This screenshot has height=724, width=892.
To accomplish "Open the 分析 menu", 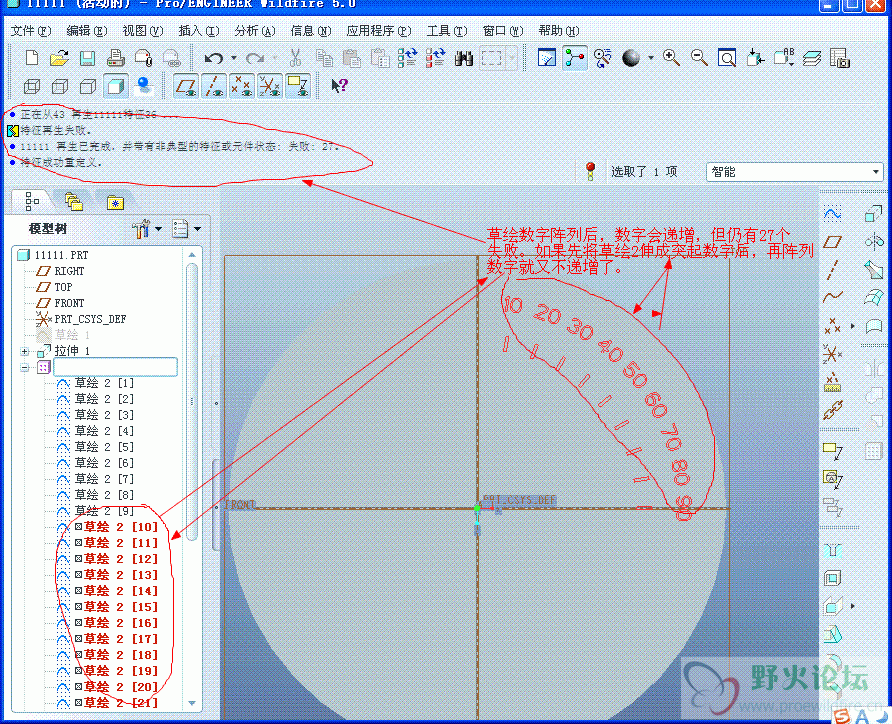I will [x=255, y=31].
